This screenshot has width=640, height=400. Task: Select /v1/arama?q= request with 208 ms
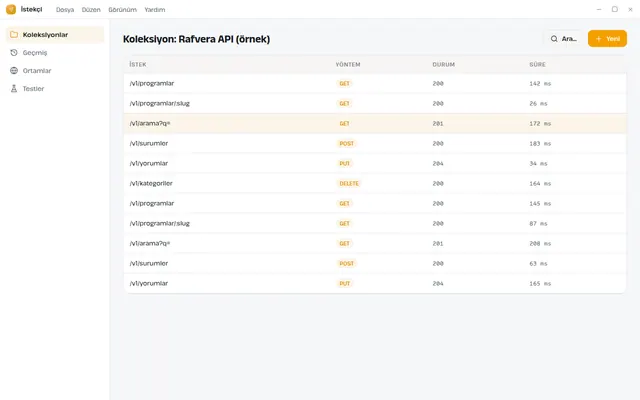pyautogui.click(x=375, y=243)
